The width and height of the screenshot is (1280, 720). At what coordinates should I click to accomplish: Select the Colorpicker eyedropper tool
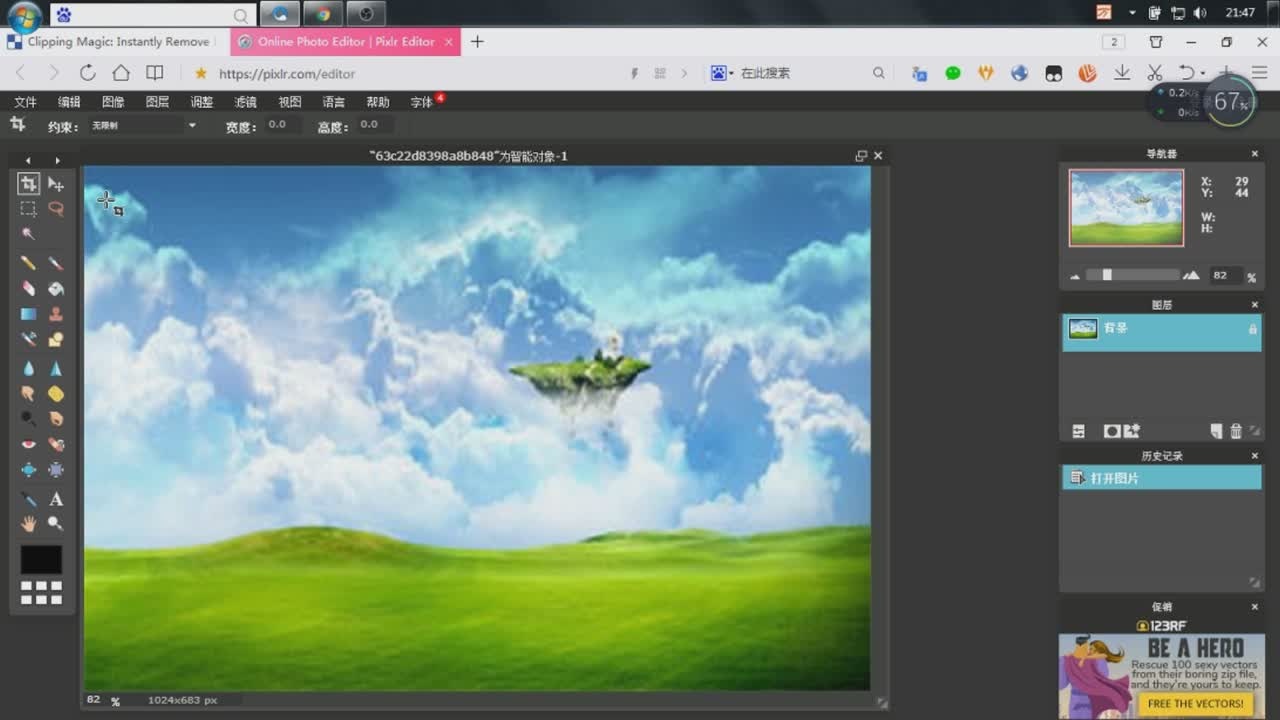[28, 499]
